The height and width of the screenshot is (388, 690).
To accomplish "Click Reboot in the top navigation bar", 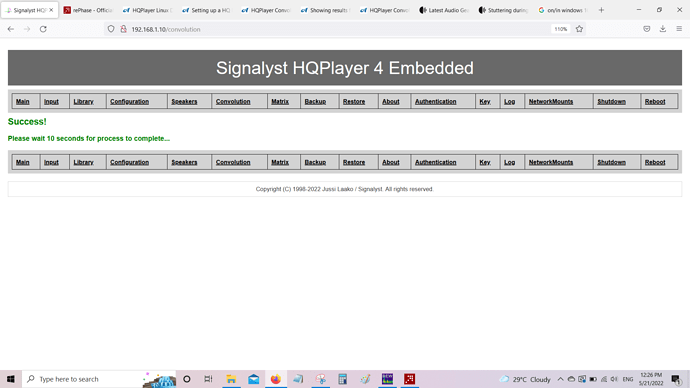I will [x=655, y=102].
